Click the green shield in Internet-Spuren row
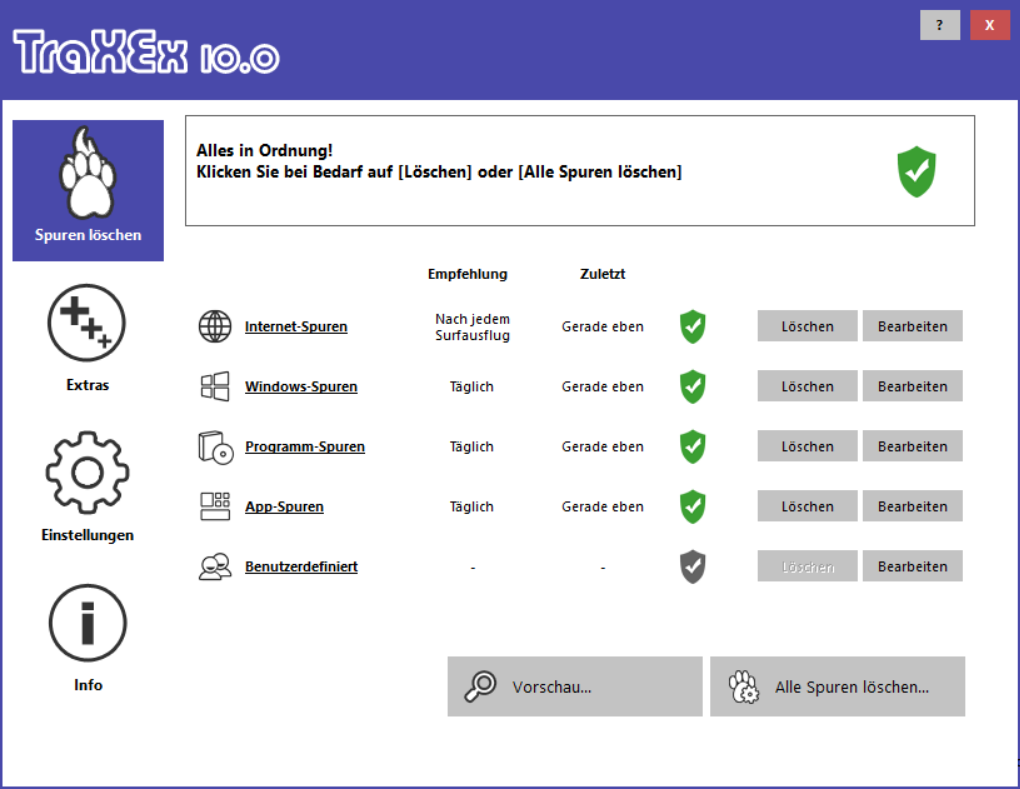This screenshot has width=1020, height=789. [x=693, y=327]
